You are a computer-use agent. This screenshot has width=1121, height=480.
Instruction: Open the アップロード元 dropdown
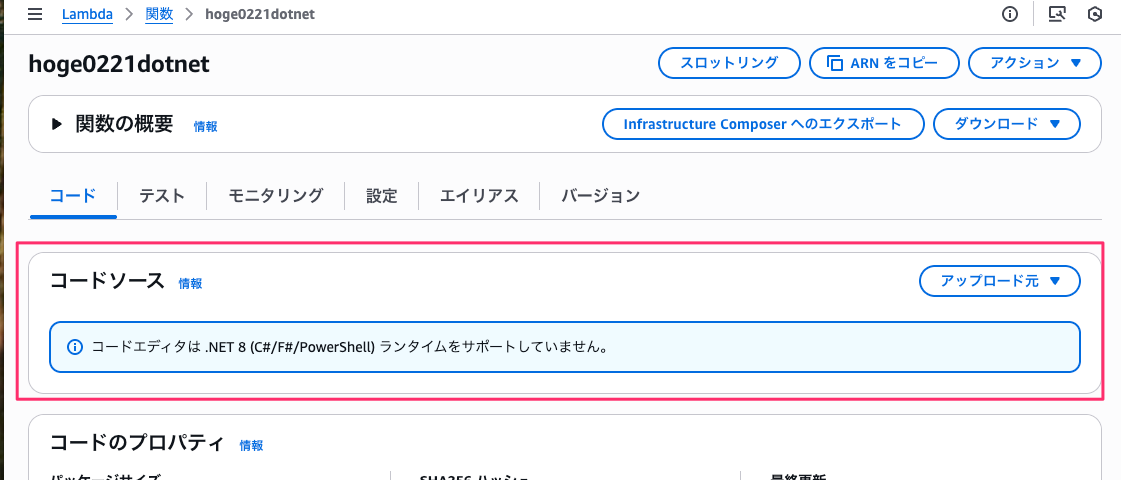999,281
